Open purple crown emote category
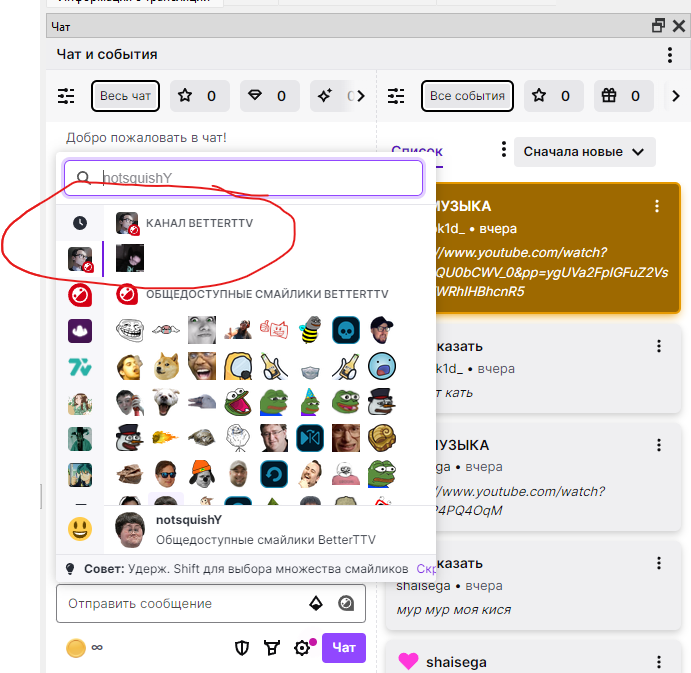Viewport: 691px width, 673px height. point(80,331)
